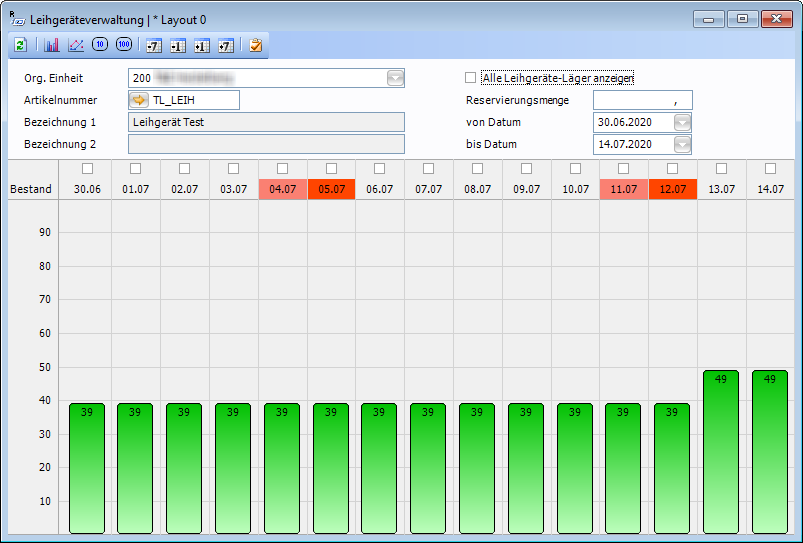The height and width of the screenshot is (543, 803).
Task: Set scale to 10 in toolbar
Action: coord(100,45)
